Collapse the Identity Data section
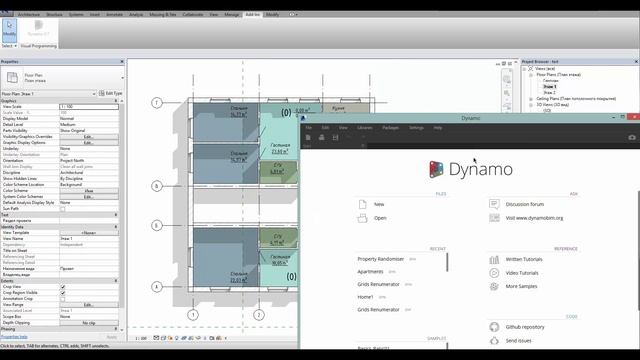Screen dimensions: 640x360 pyautogui.click(x=116, y=227)
